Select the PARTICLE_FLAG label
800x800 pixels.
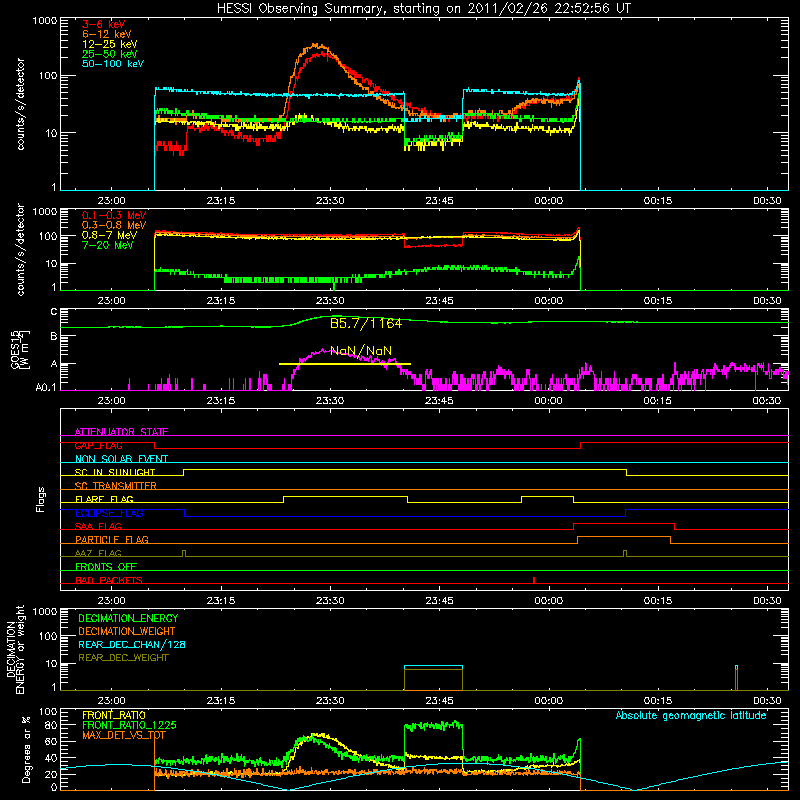112,539
